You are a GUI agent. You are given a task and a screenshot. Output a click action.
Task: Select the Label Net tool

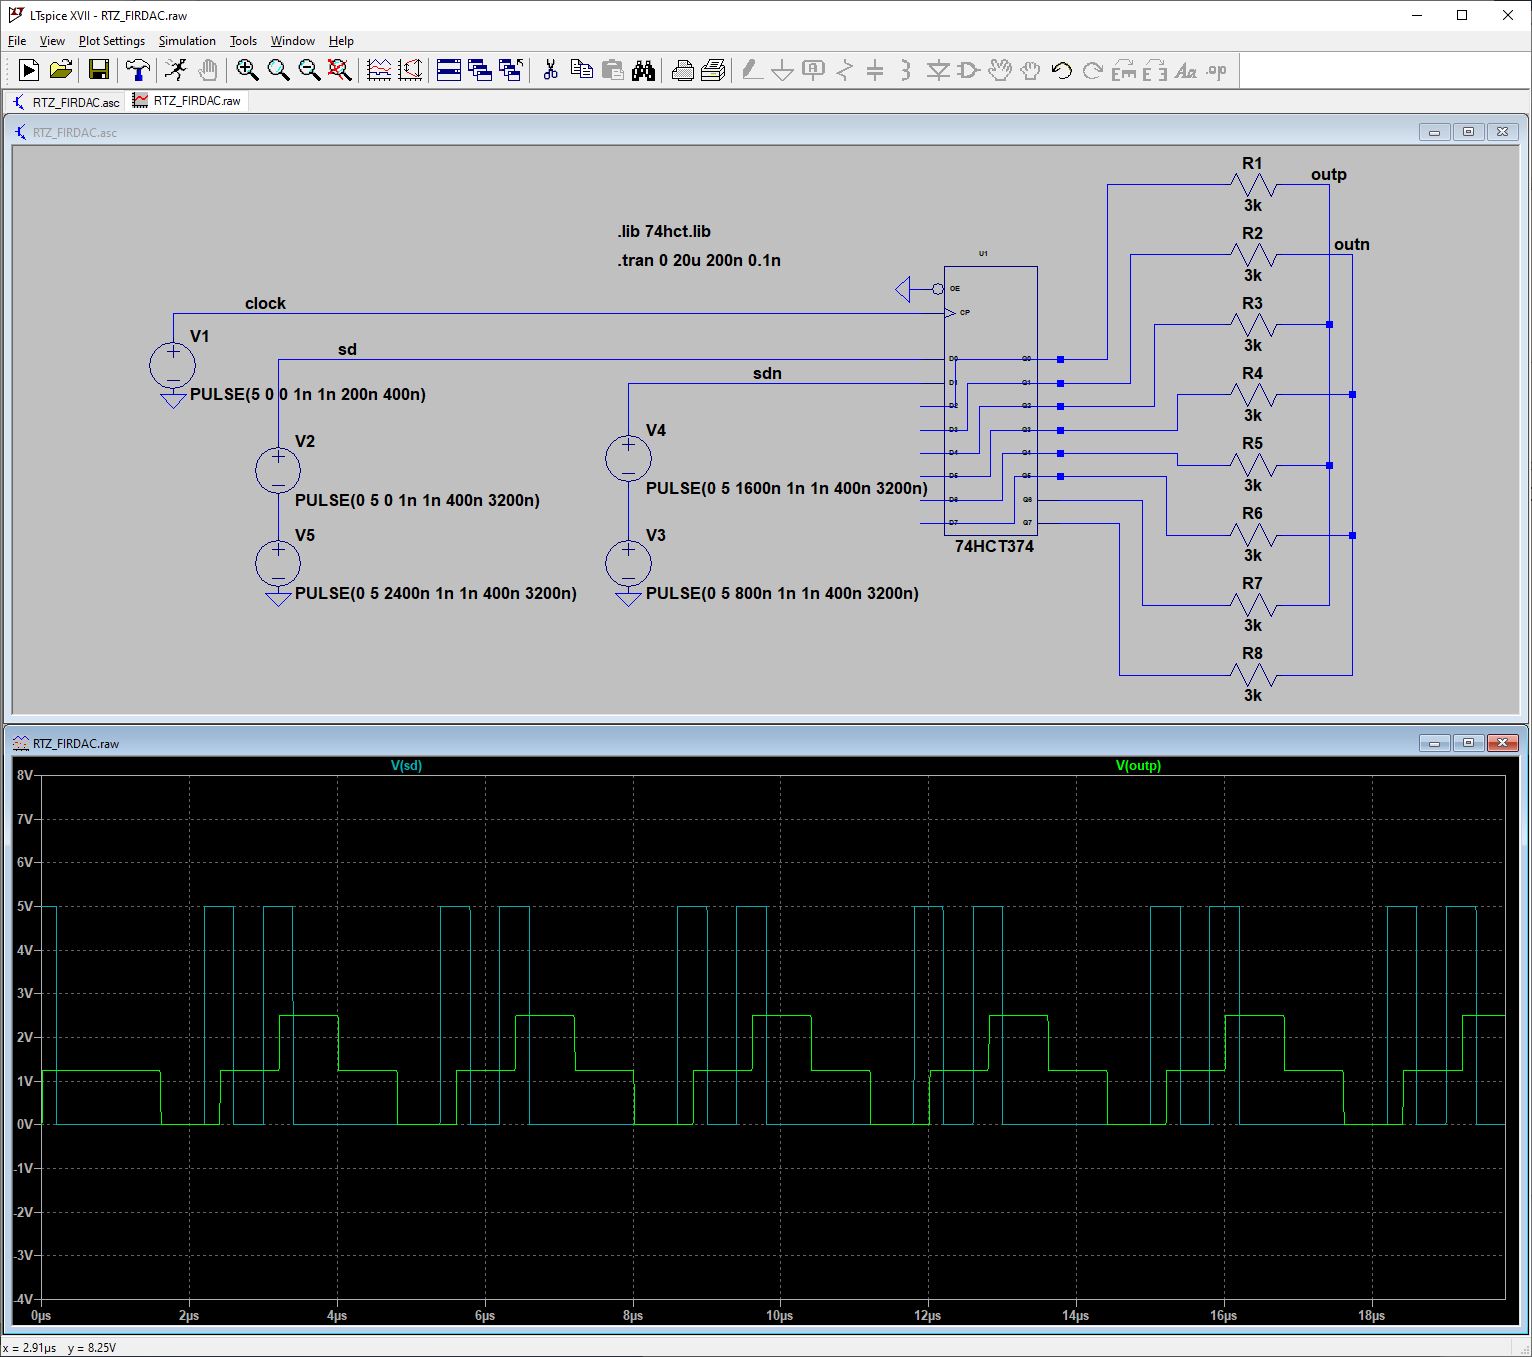(x=814, y=70)
